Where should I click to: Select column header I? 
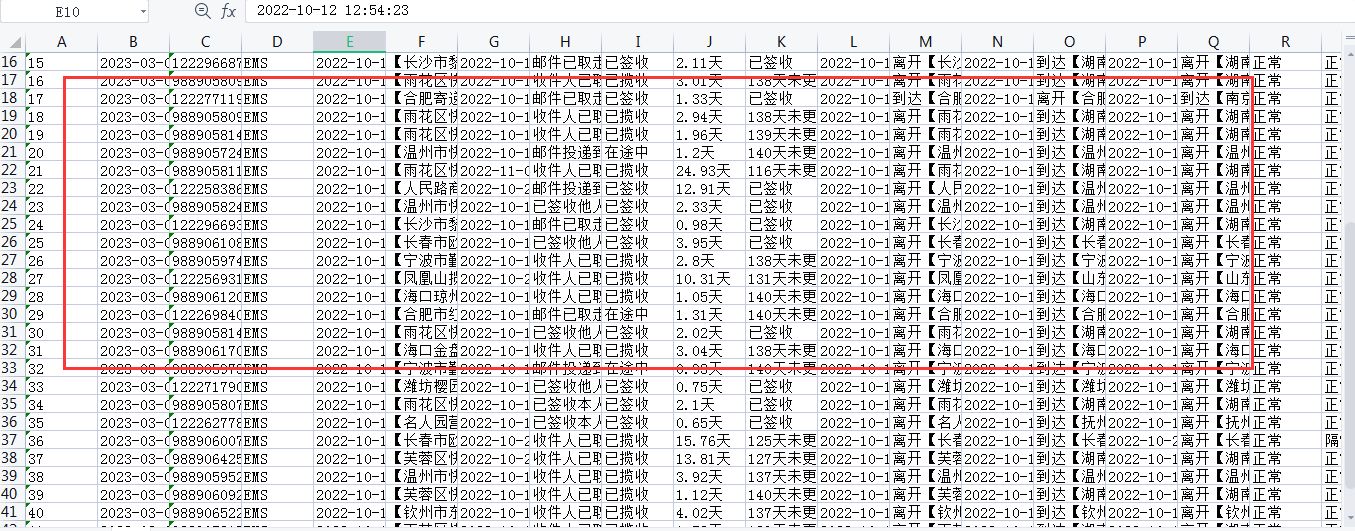pos(637,41)
